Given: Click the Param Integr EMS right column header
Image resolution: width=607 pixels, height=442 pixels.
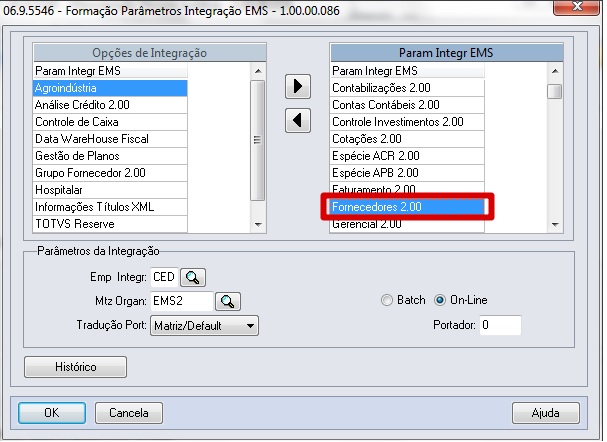Looking at the screenshot, I should (x=446, y=53).
